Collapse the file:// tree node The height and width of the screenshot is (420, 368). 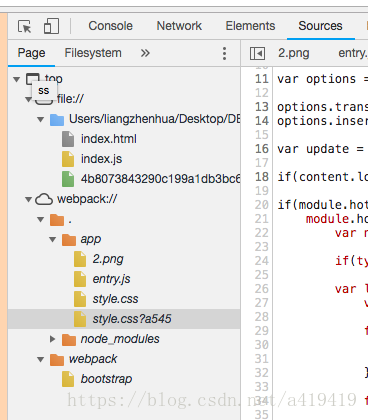[28, 99]
